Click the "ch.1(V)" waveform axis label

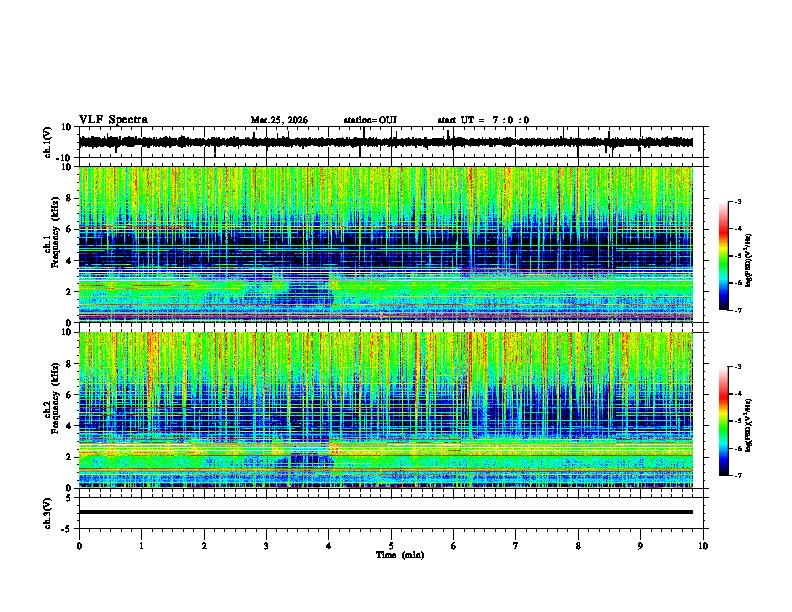click(x=48, y=142)
